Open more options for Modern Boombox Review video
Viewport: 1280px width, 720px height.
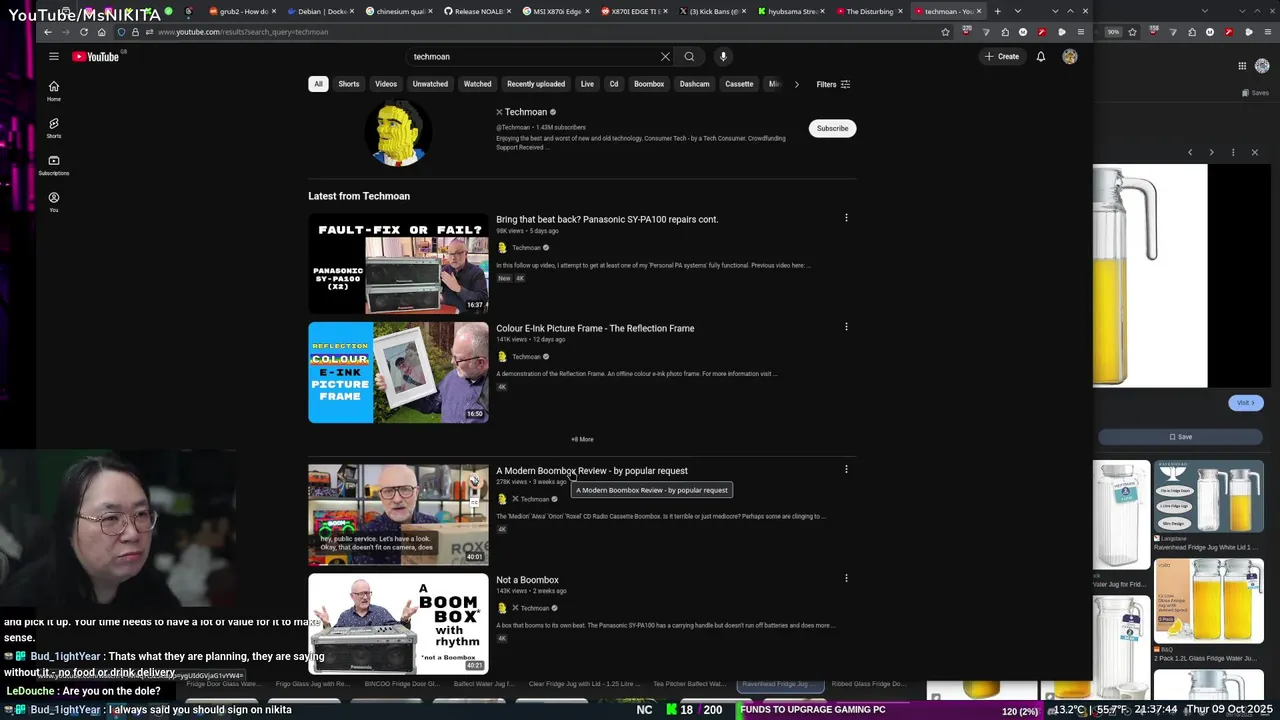point(846,469)
